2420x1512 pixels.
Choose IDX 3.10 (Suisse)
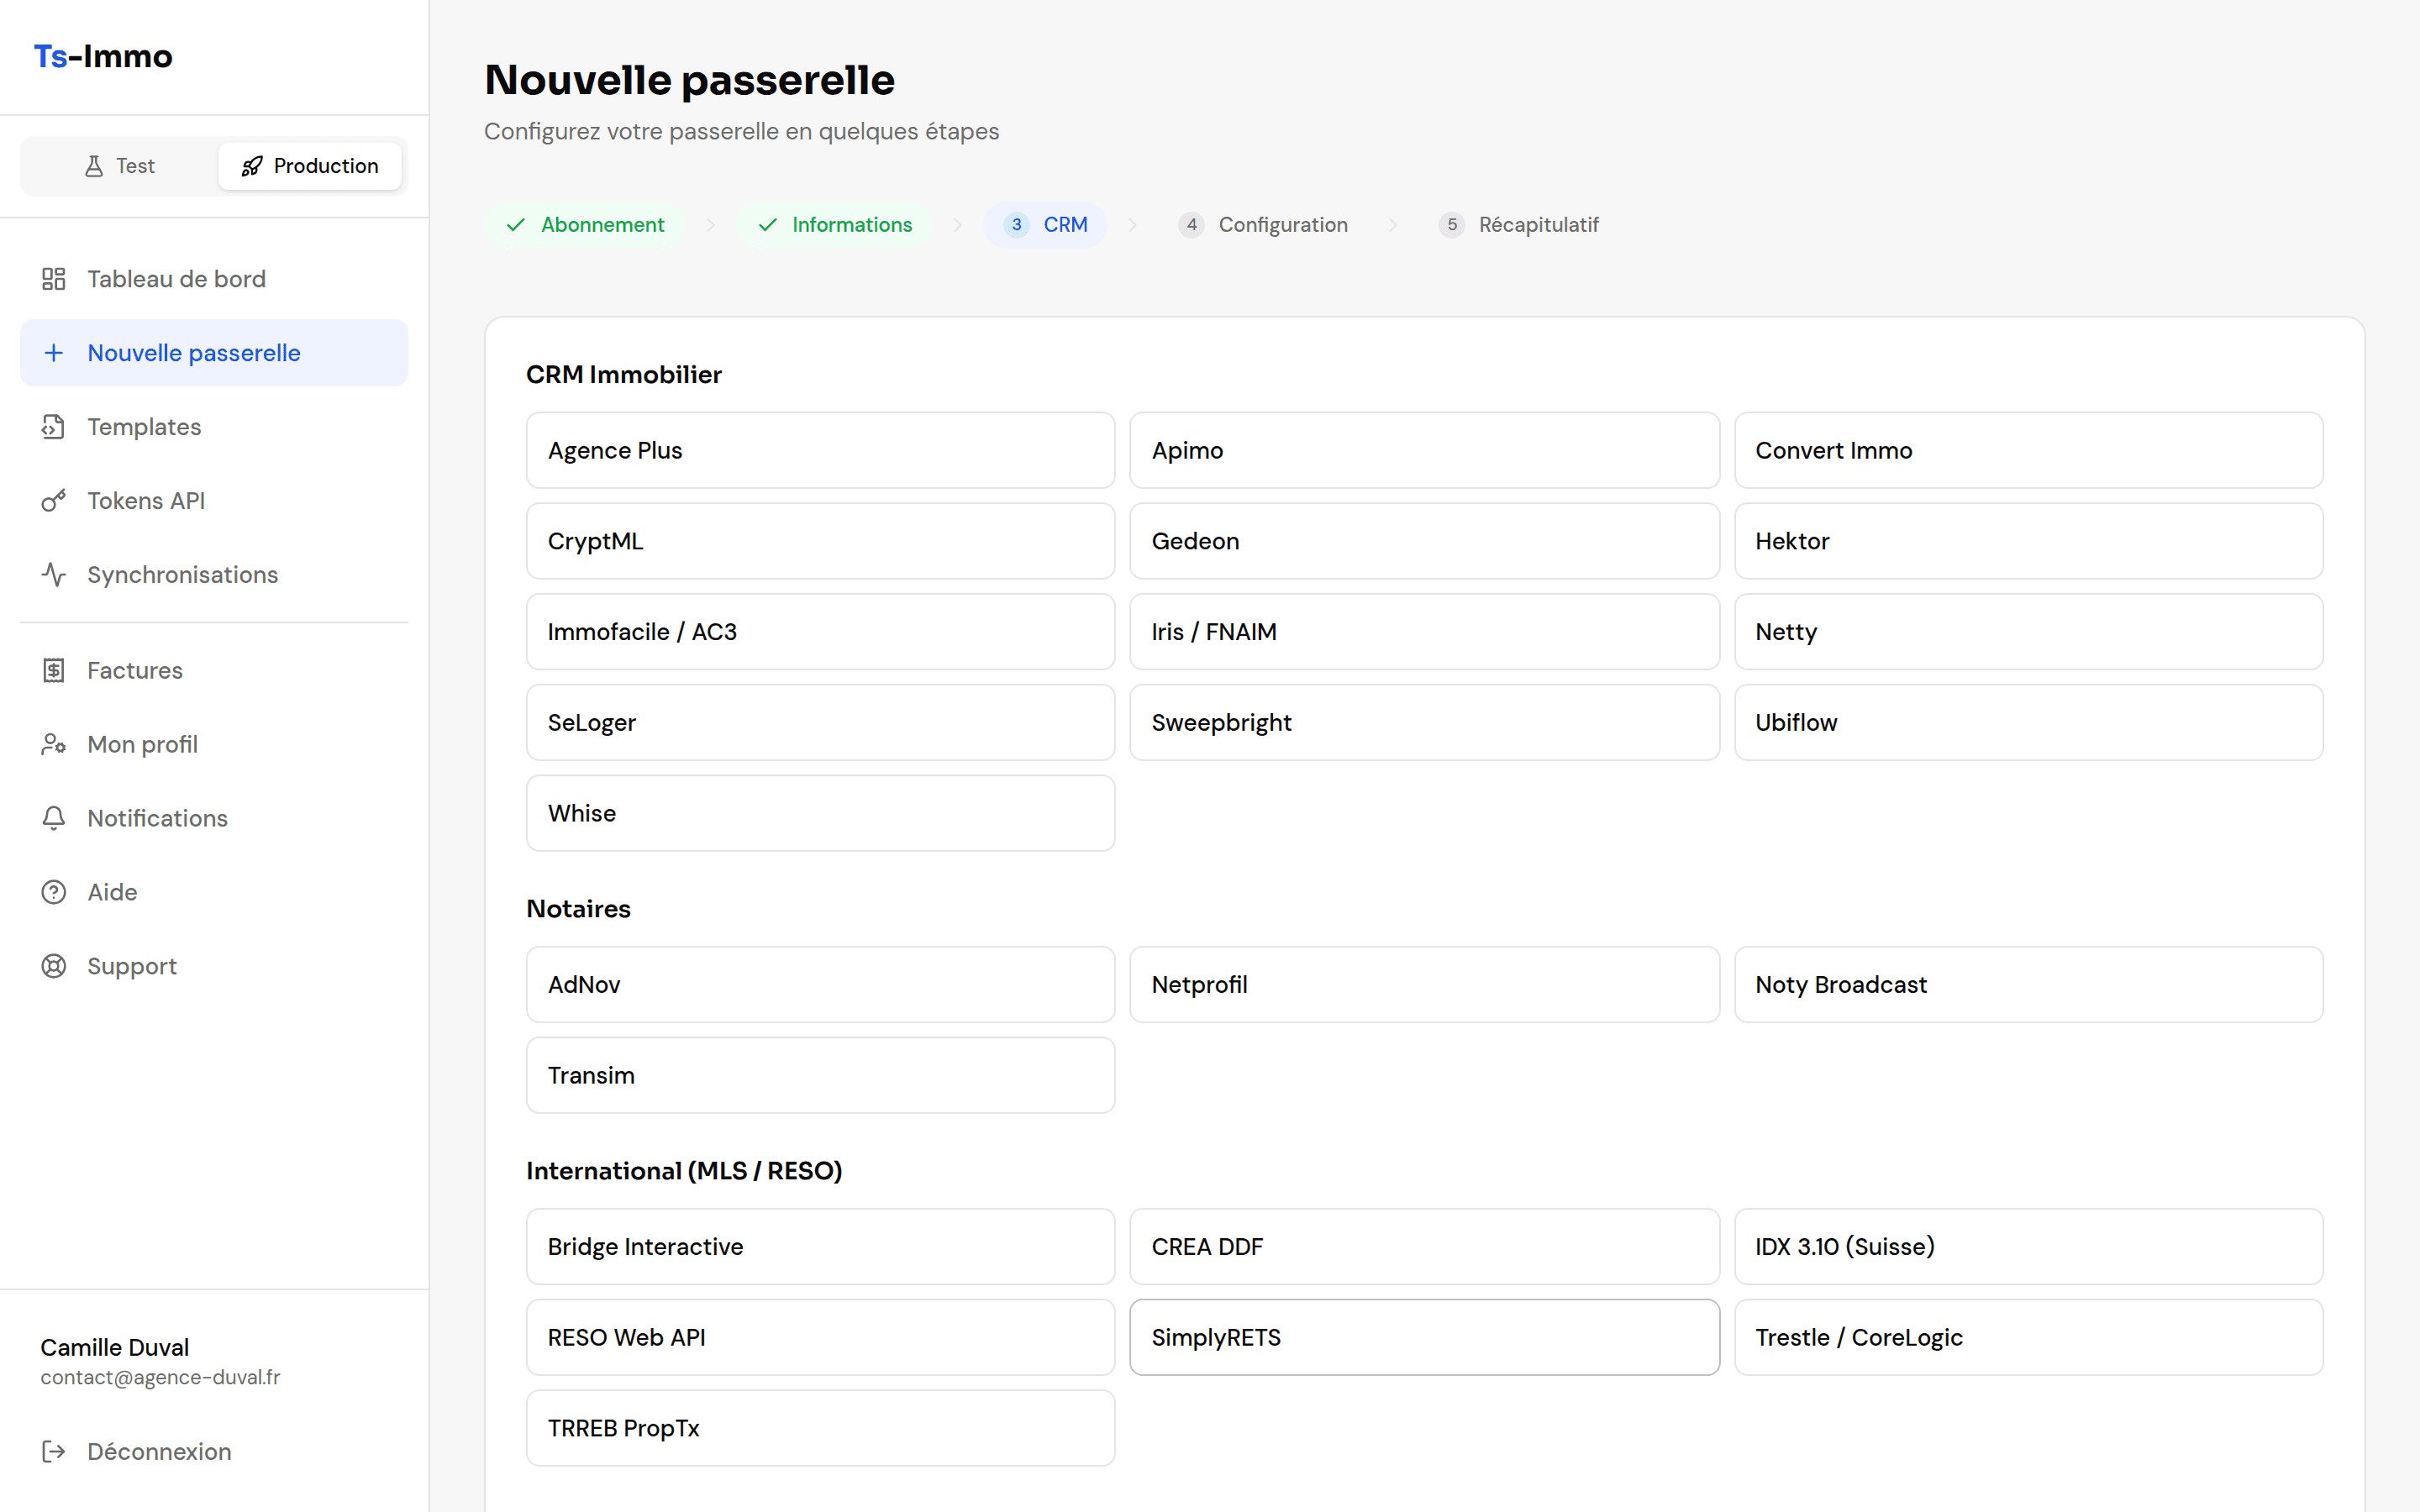pyautogui.click(x=2028, y=1246)
